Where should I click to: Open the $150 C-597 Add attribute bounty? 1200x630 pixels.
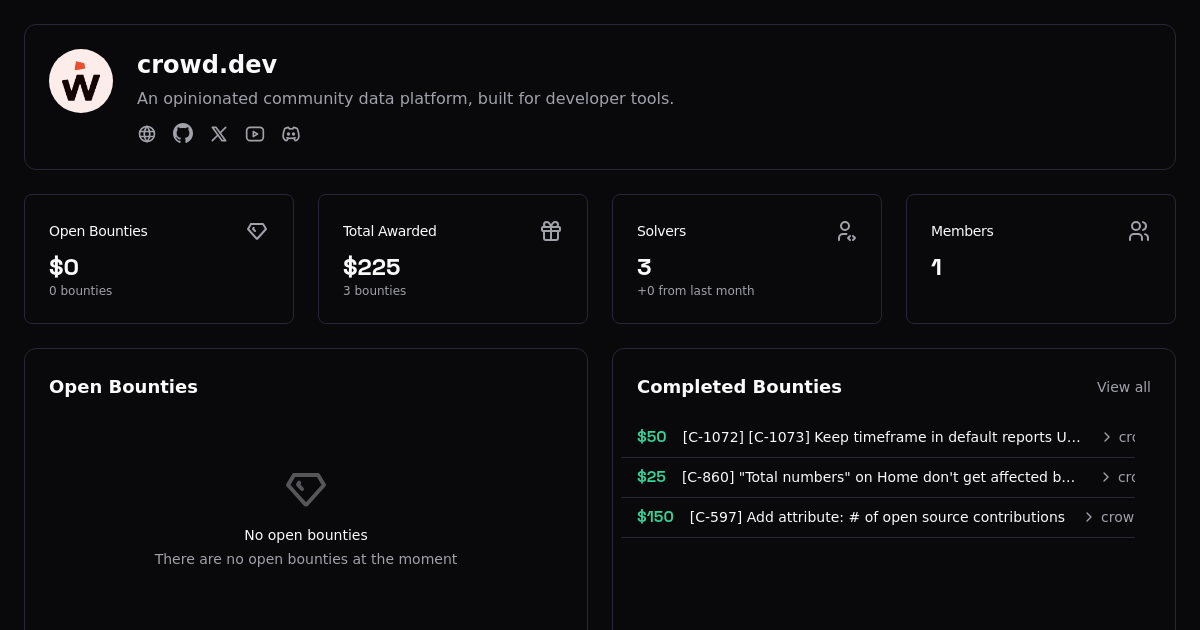pos(876,517)
